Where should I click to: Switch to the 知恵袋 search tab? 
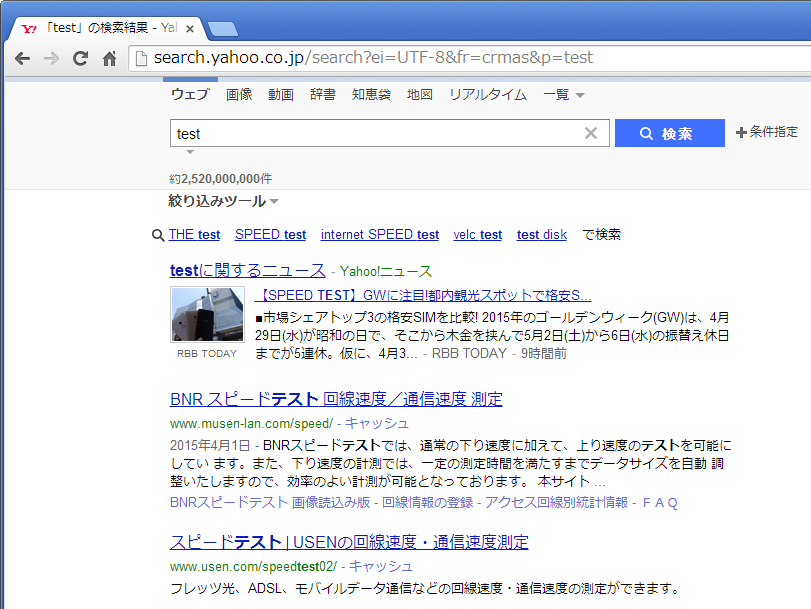pos(371,94)
